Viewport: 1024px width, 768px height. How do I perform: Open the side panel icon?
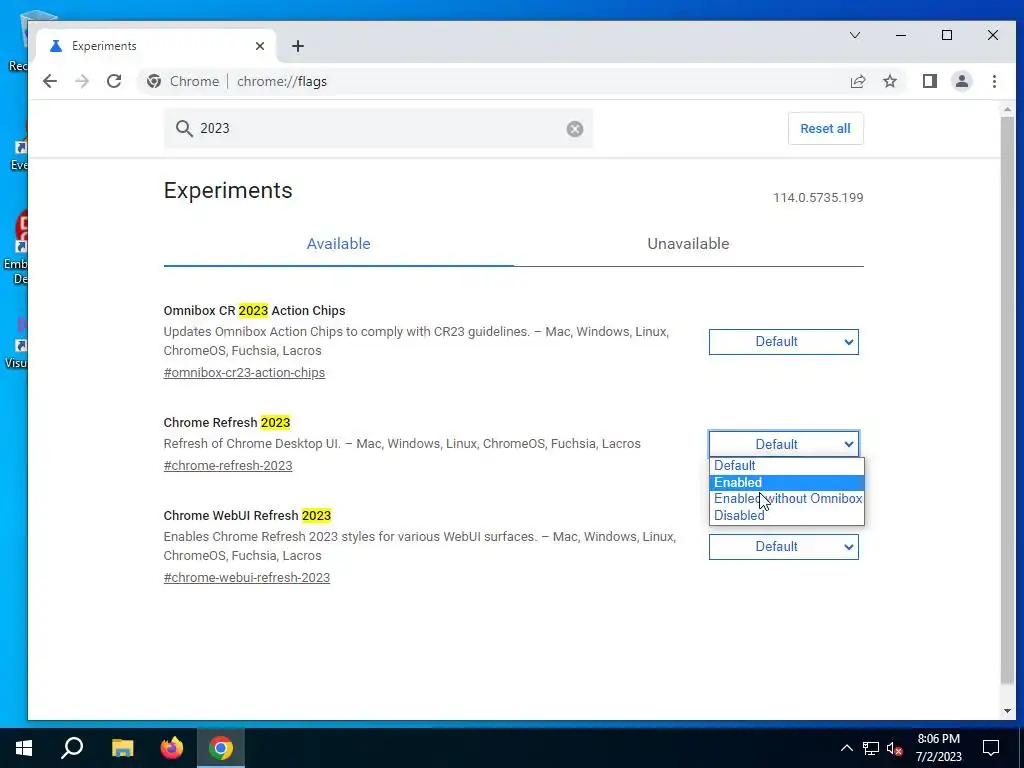[929, 81]
